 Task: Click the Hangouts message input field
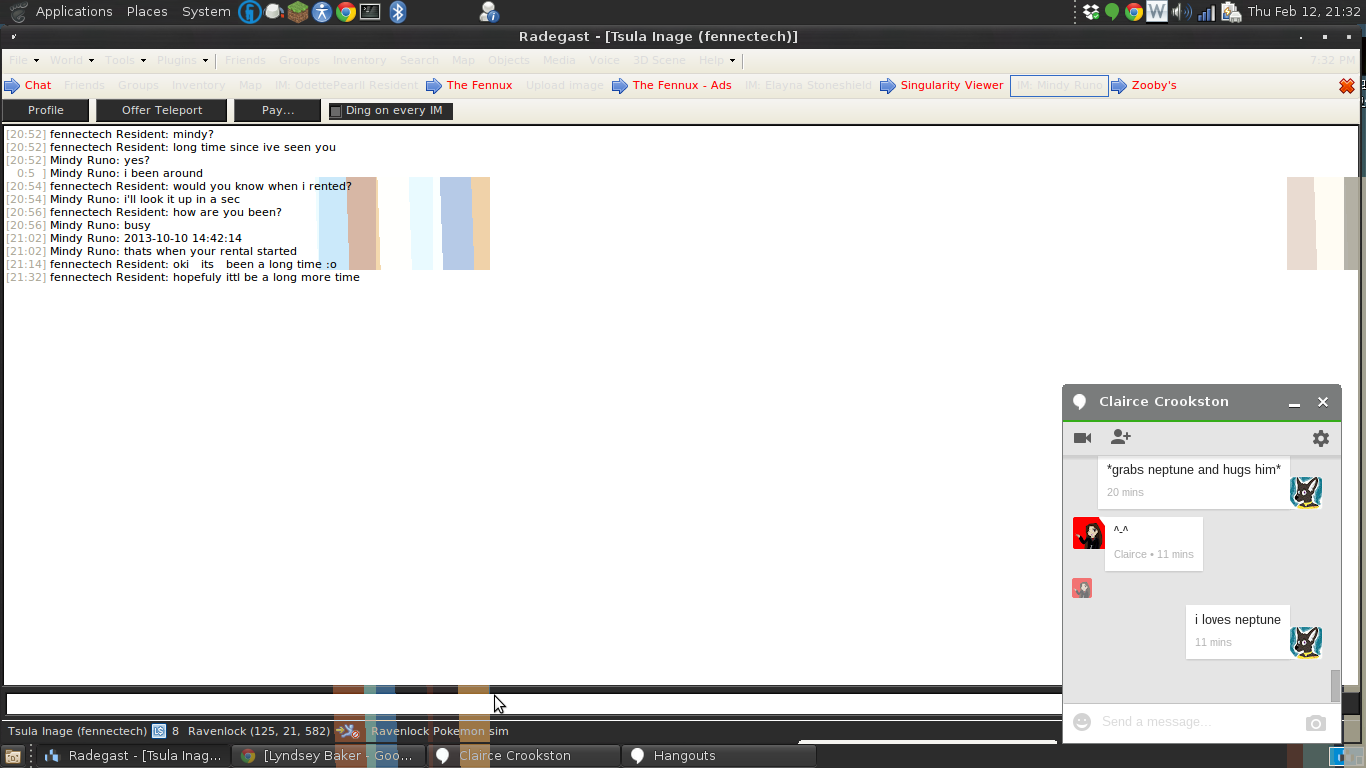[x=1195, y=722]
